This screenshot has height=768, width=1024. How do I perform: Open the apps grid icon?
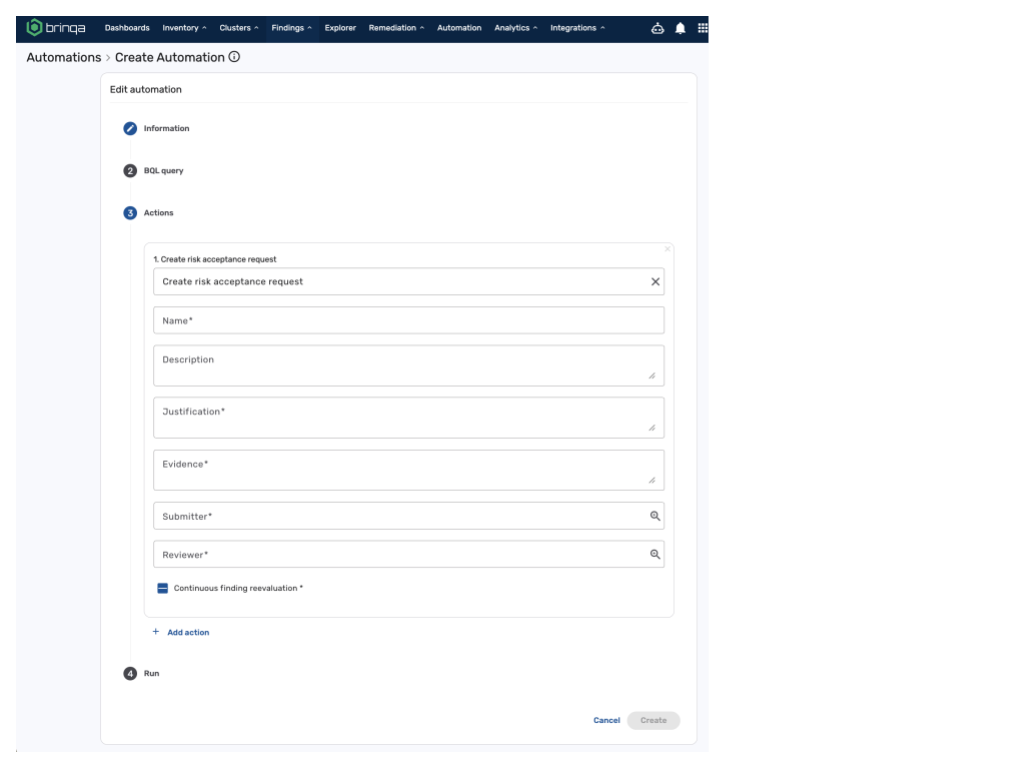tap(703, 28)
